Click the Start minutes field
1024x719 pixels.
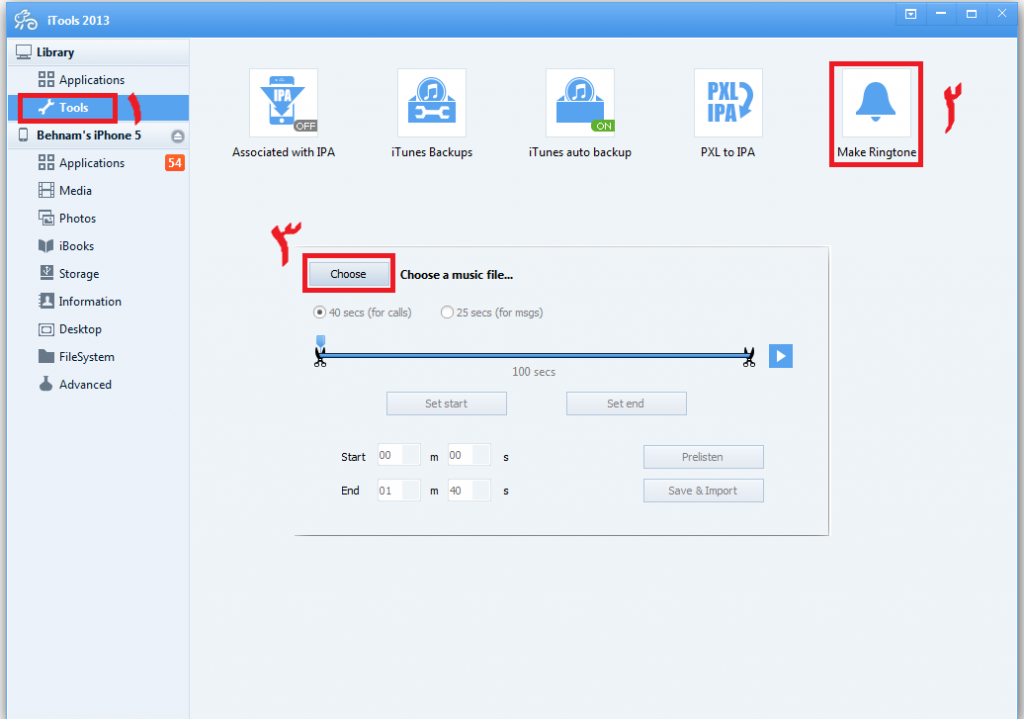tap(399, 455)
